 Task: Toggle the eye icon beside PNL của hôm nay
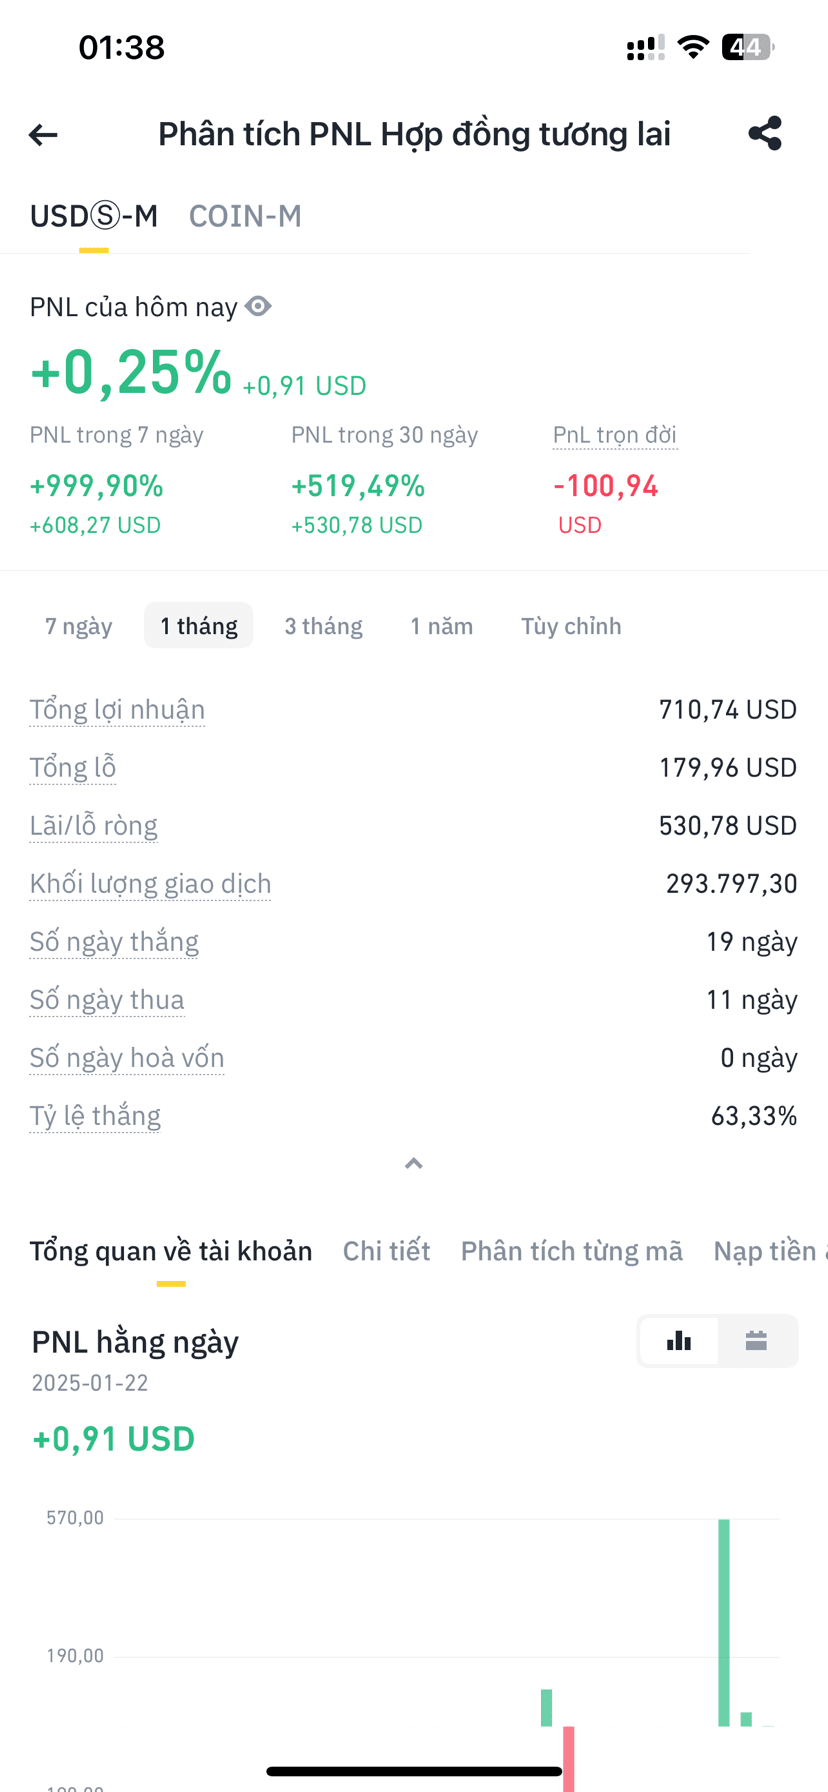point(258,306)
